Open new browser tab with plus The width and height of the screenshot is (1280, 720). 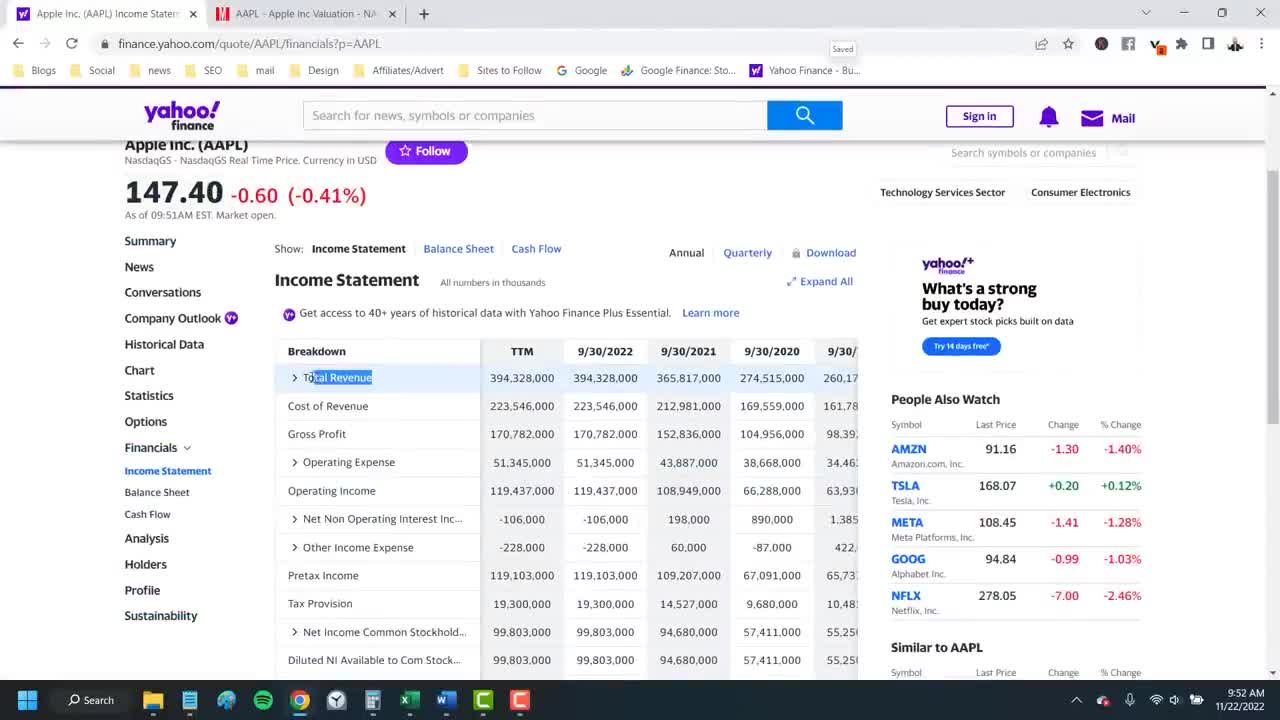pos(424,14)
